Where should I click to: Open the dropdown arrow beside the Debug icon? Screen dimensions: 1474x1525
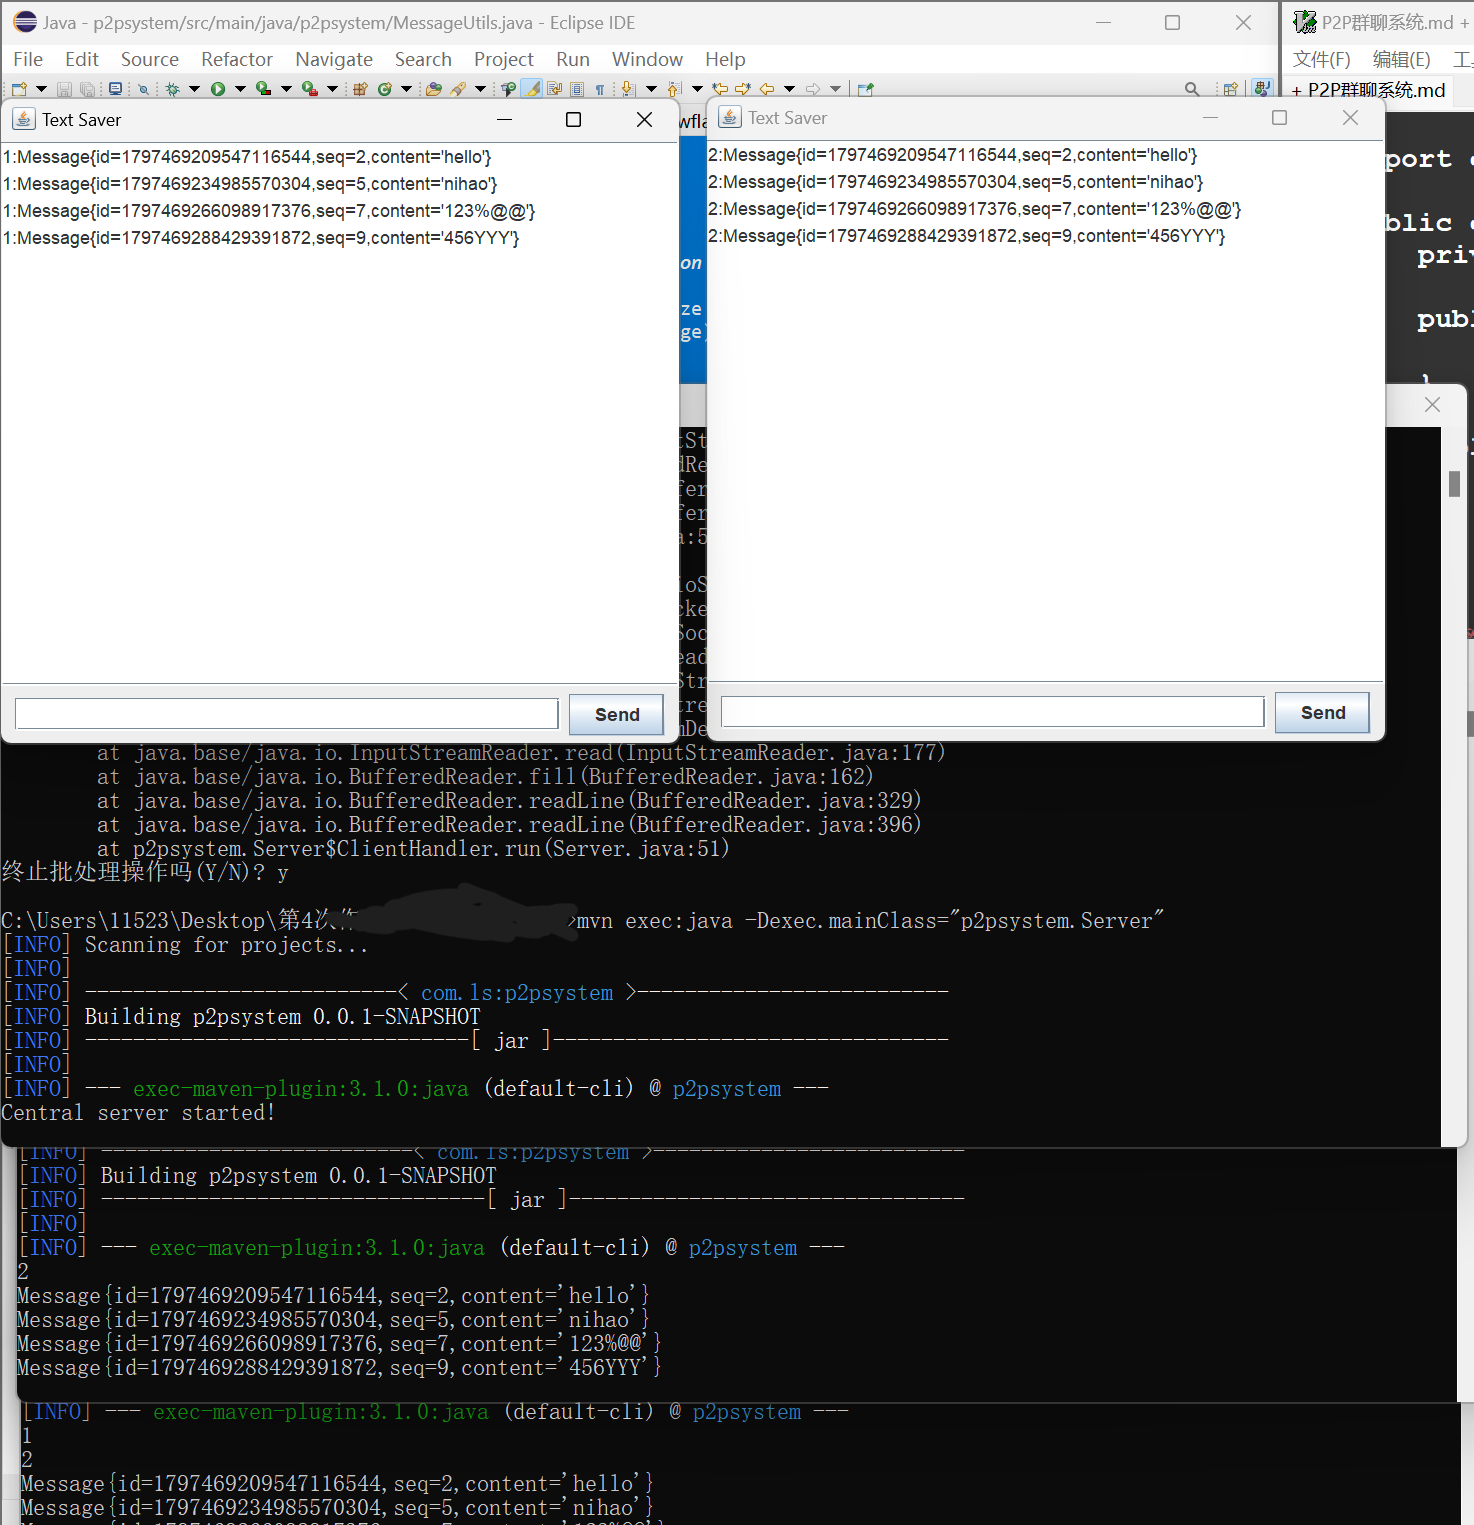[x=194, y=89]
